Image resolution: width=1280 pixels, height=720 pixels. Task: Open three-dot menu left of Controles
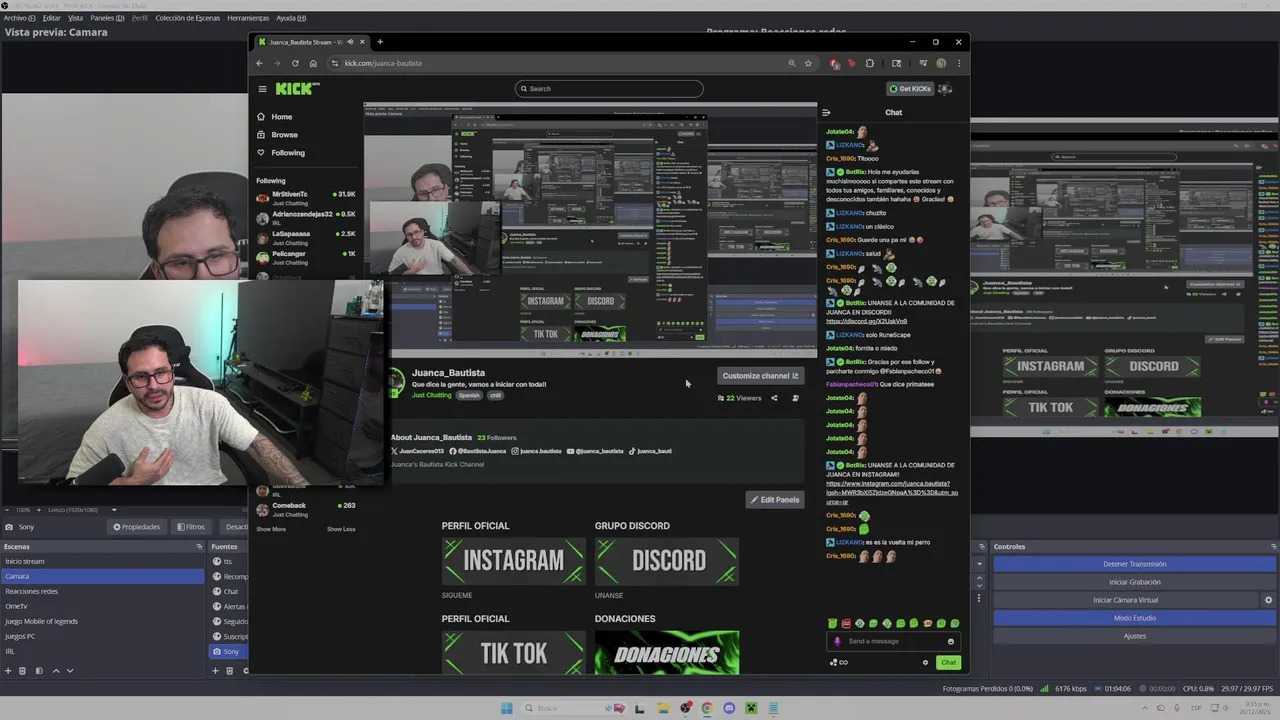(979, 598)
